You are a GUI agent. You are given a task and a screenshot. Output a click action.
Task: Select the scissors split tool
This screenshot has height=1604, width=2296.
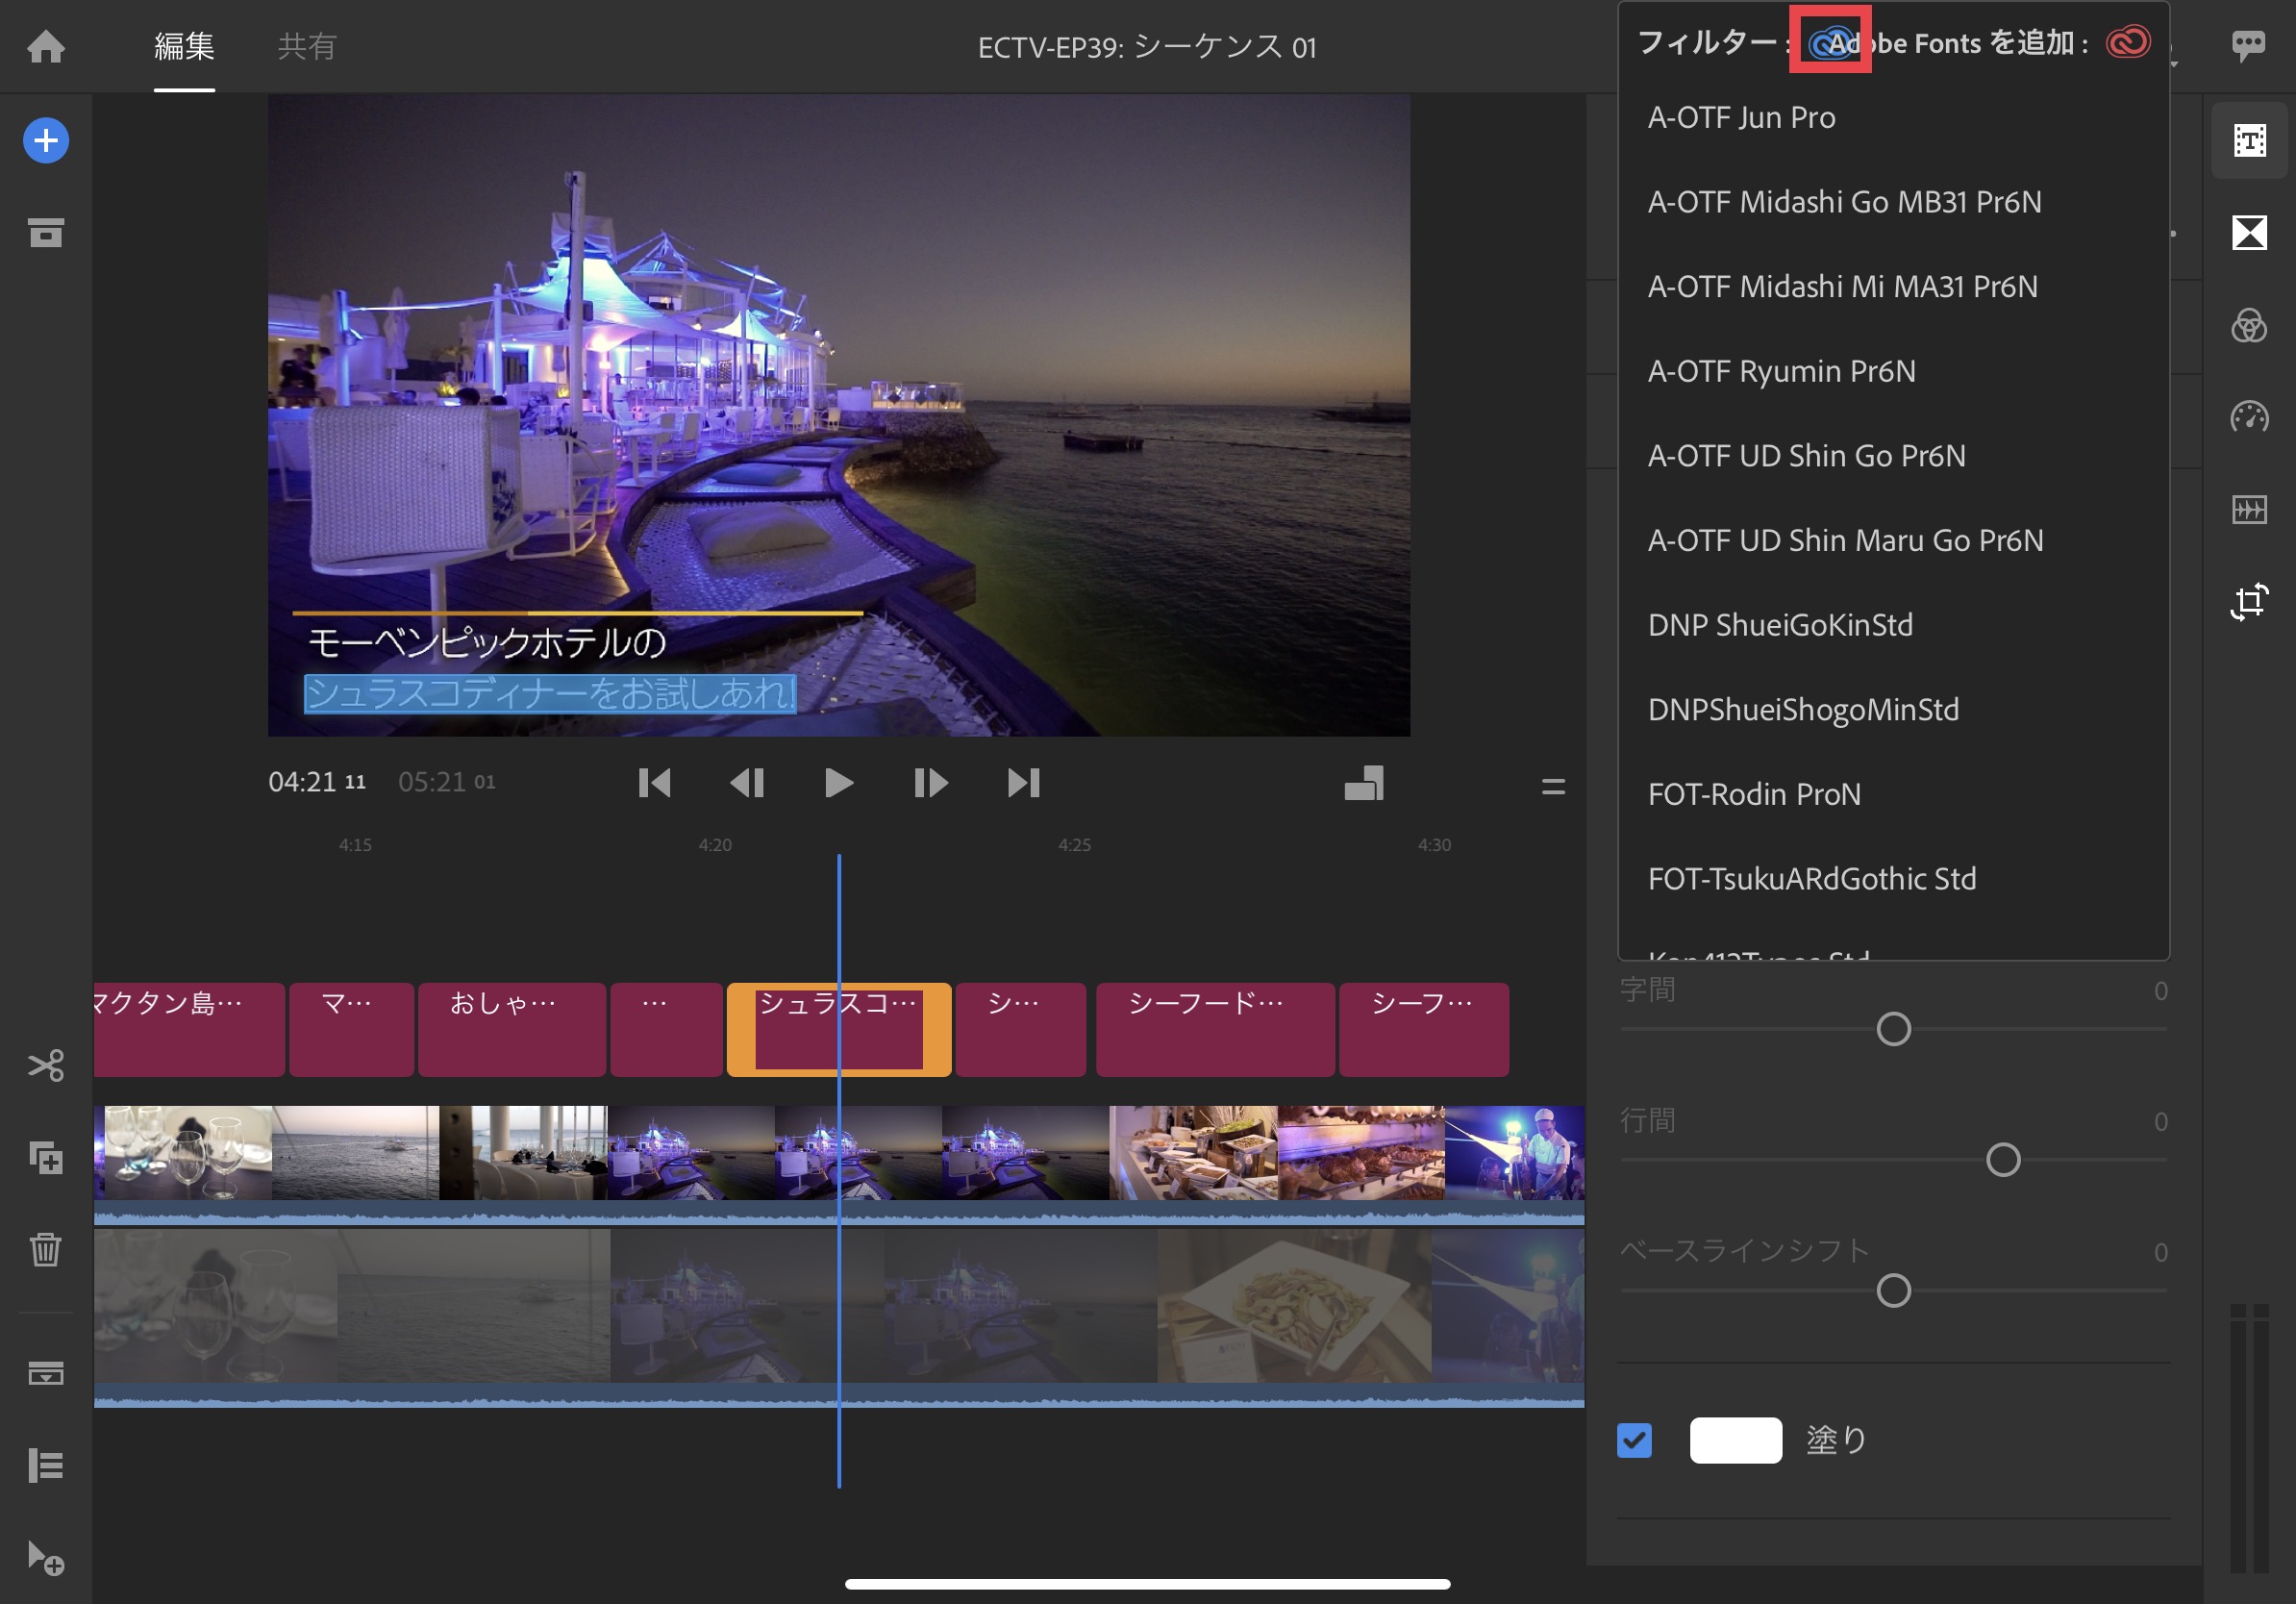[46, 1065]
